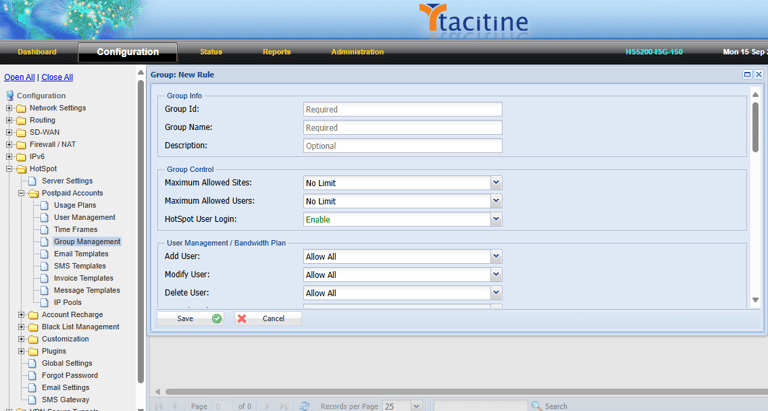
Task: Open the Reports menu
Action: point(276,52)
